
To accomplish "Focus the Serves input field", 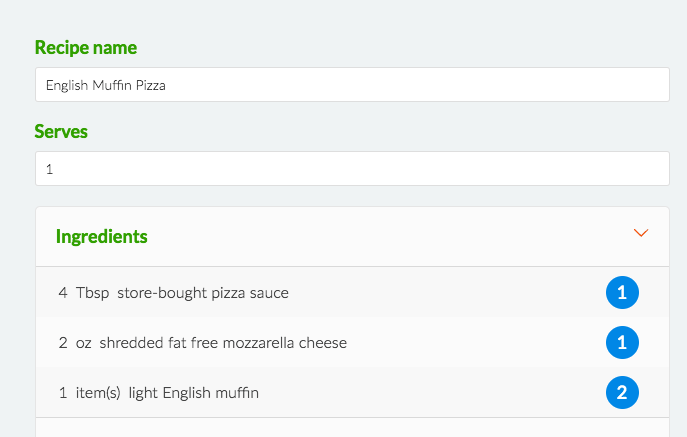I will tap(352, 169).
